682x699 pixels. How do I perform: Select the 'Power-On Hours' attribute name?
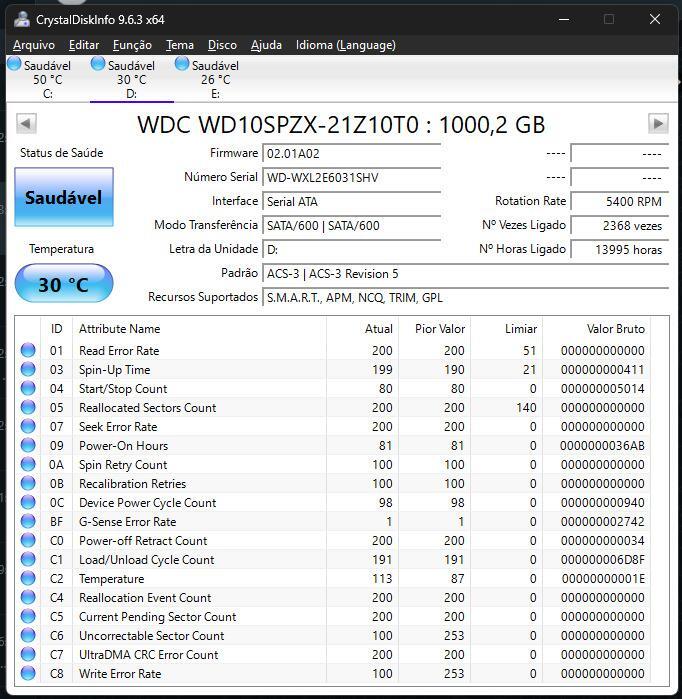123,446
